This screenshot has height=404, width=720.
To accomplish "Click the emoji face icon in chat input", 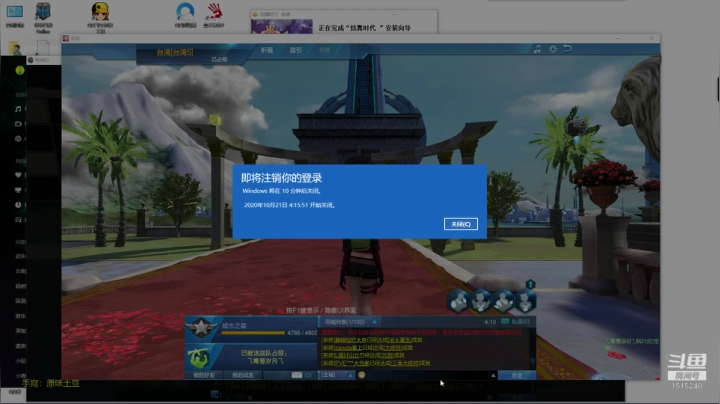I will pyautogui.click(x=361, y=375).
